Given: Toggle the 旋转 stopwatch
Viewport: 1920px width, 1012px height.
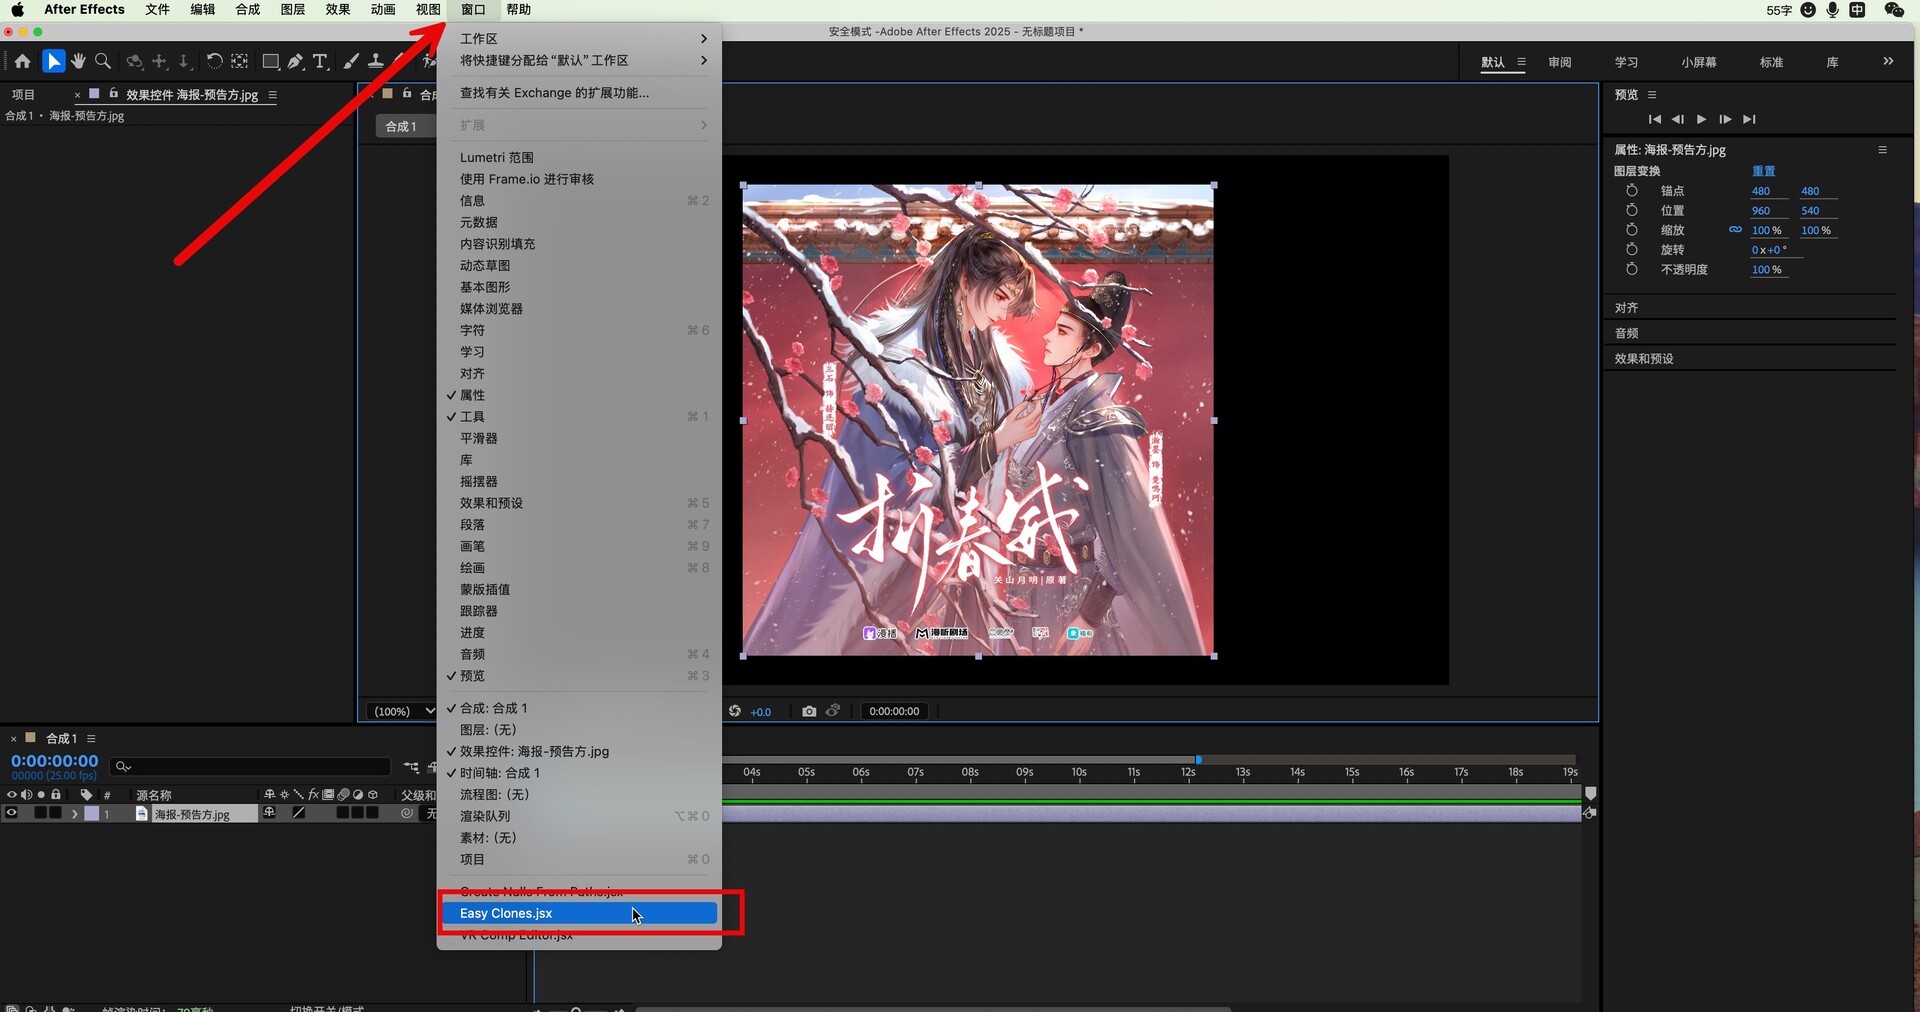Looking at the screenshot, I should pyautogui.click(x=1632, y=249).
